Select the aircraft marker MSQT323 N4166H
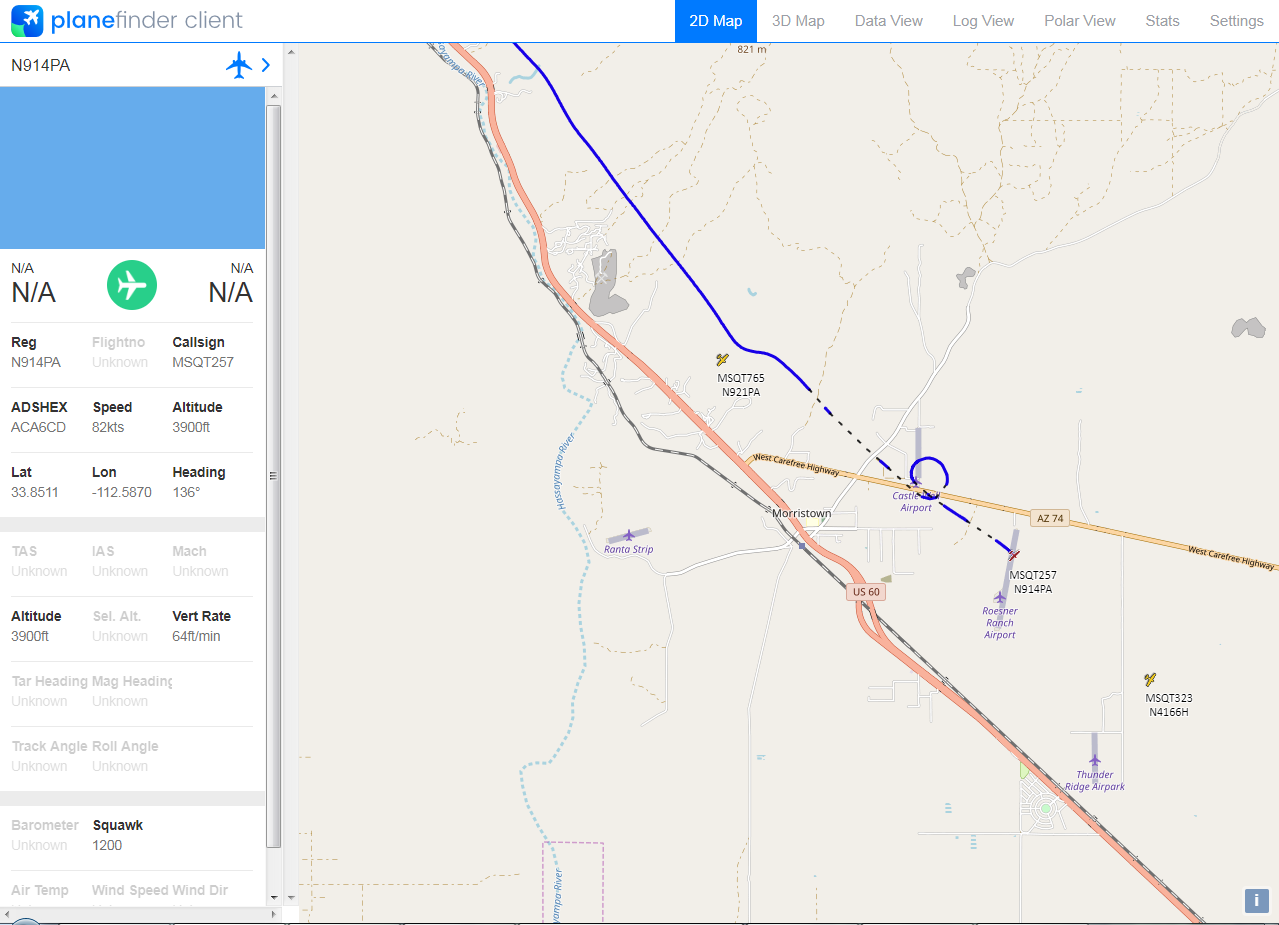Screen dimensions: 1279x925 1150,679
